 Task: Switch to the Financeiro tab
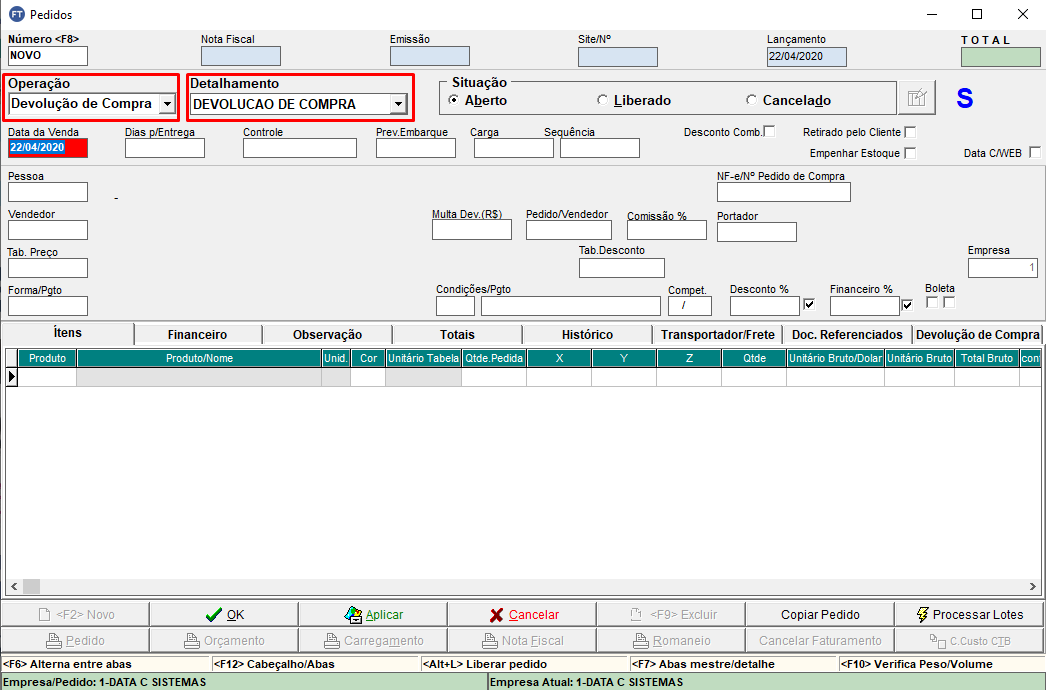tap(197, 334)
